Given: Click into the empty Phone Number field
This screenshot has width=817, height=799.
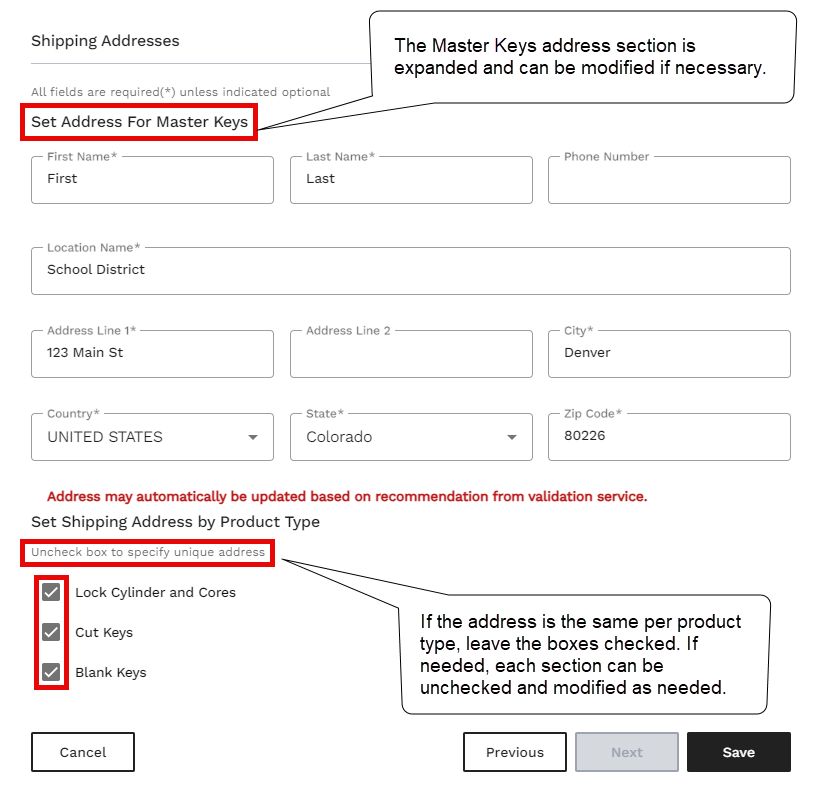Looking at the screenshot, I should (669, 180).
